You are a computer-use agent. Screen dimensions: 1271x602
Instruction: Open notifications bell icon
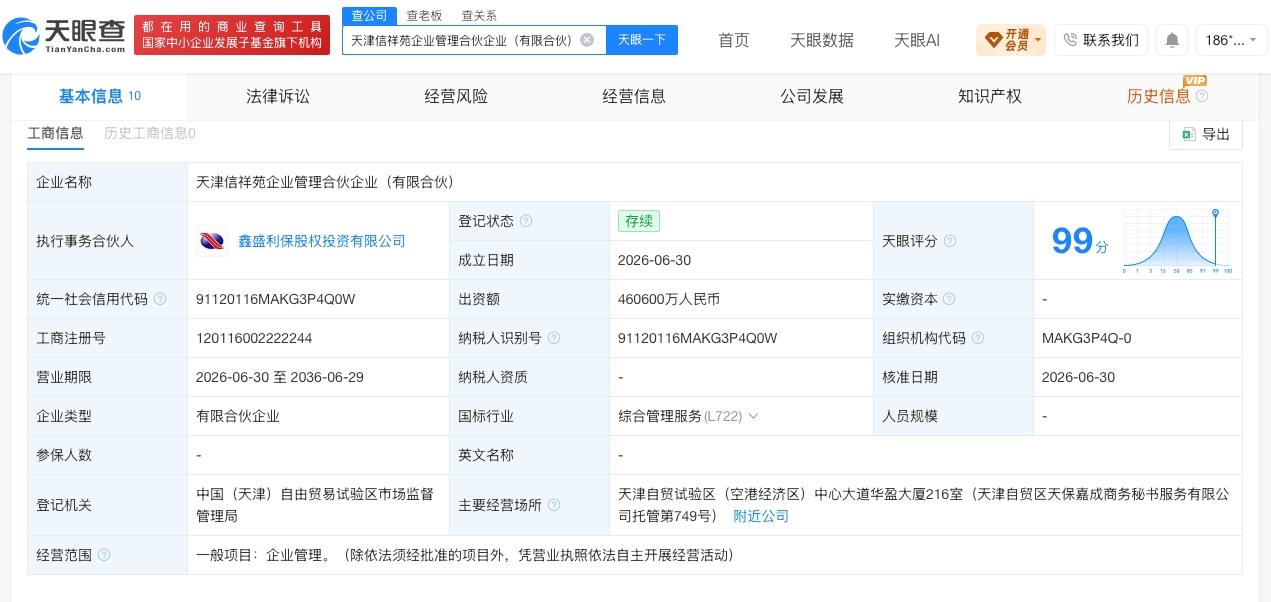coord(1172,40)
